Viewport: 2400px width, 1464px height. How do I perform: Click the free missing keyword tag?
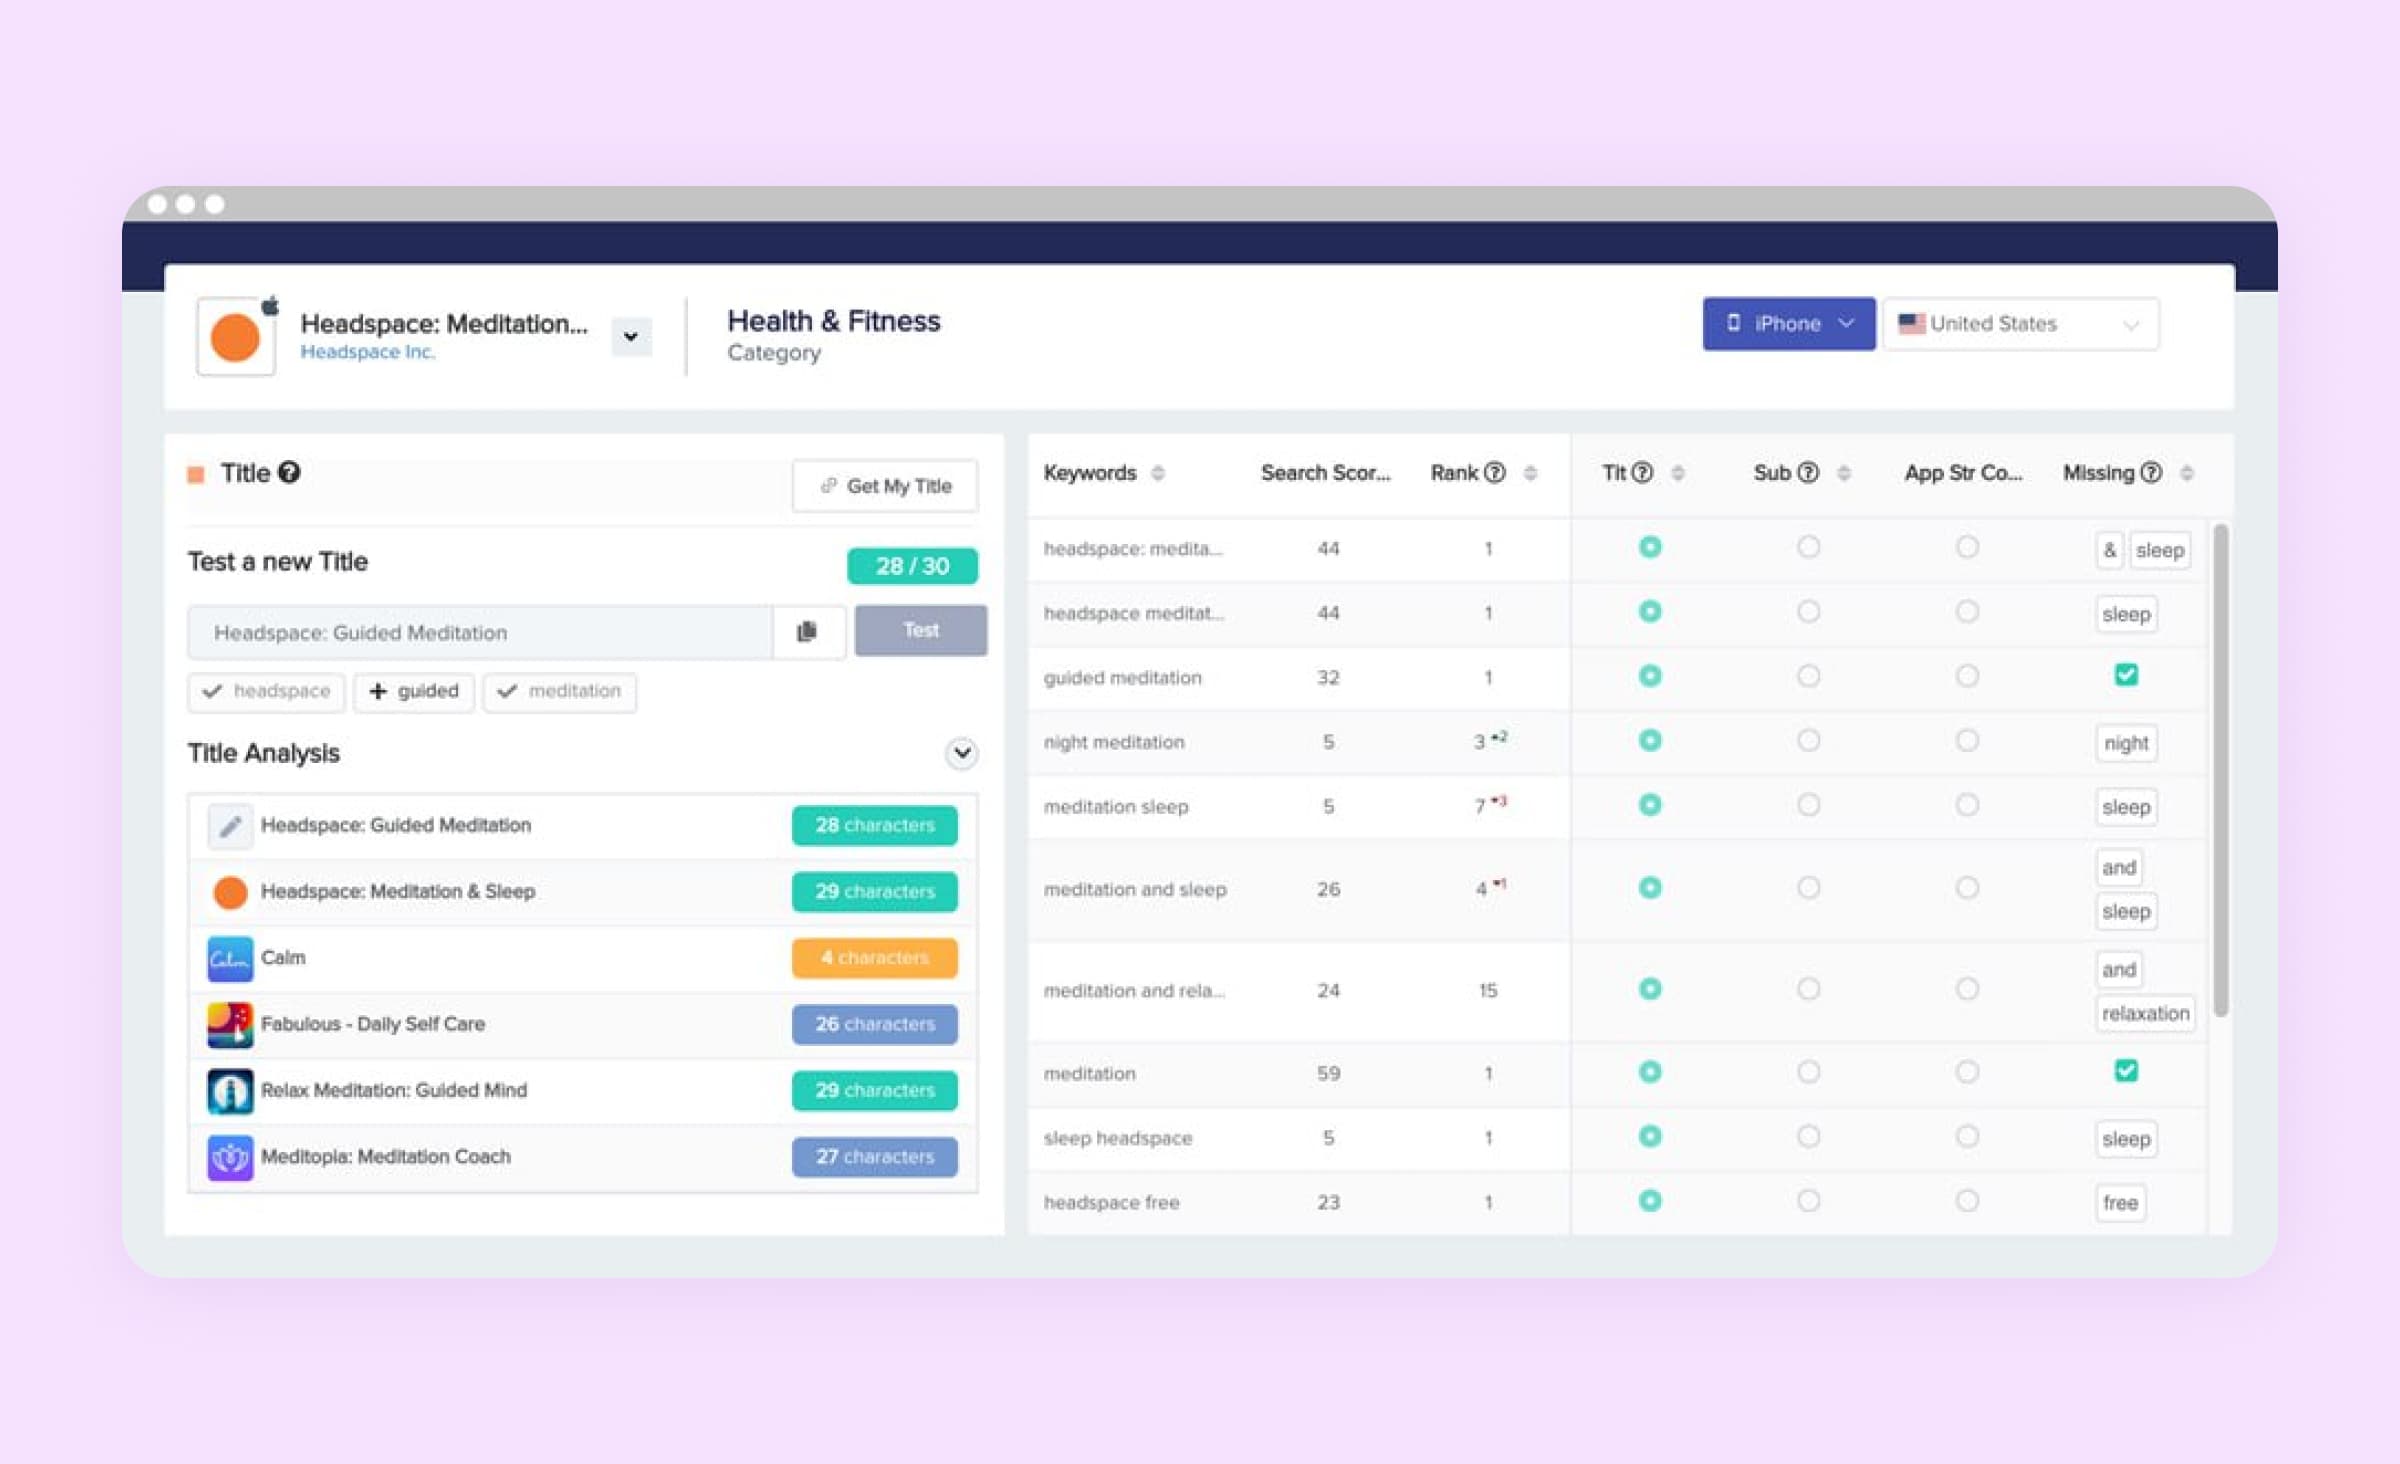coord(2120,1203)
